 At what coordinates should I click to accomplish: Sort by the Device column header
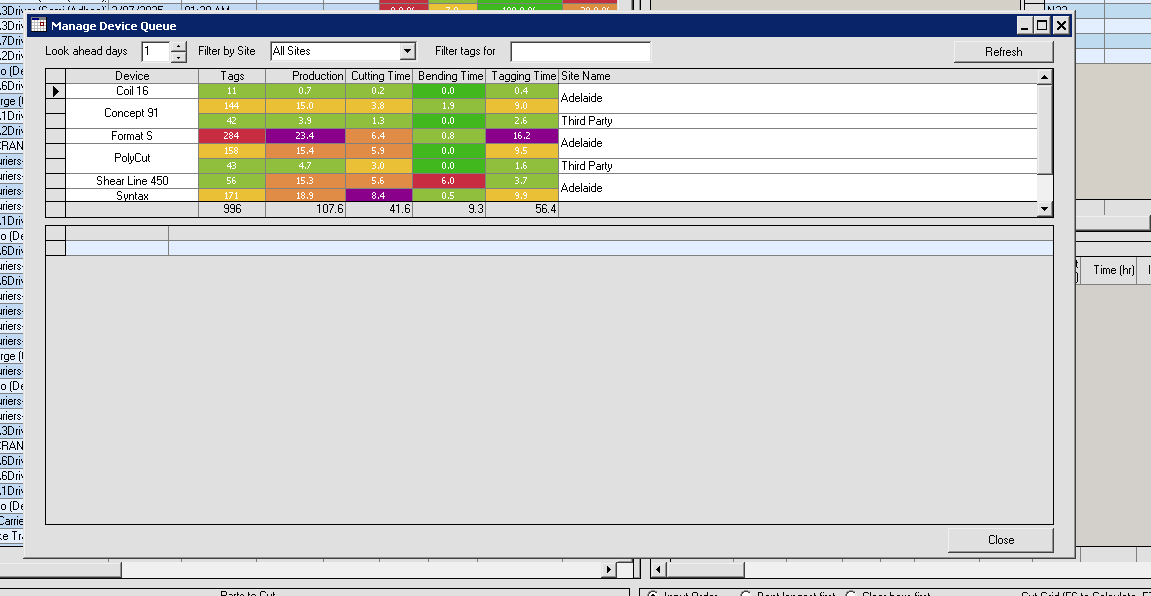[x=132, y=76]
